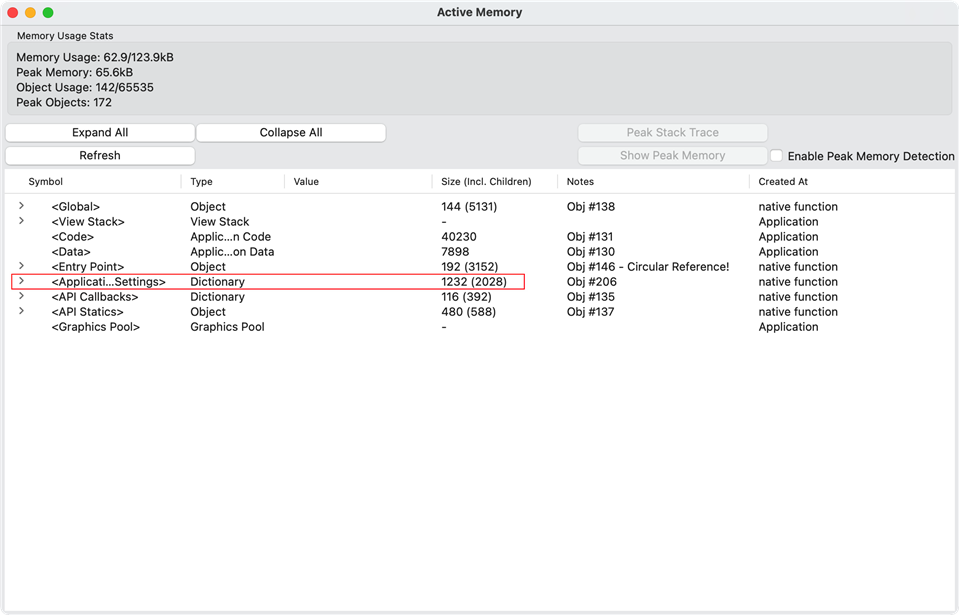
Task: Click the Peak Stack Trace button
Action: point(672,133)
